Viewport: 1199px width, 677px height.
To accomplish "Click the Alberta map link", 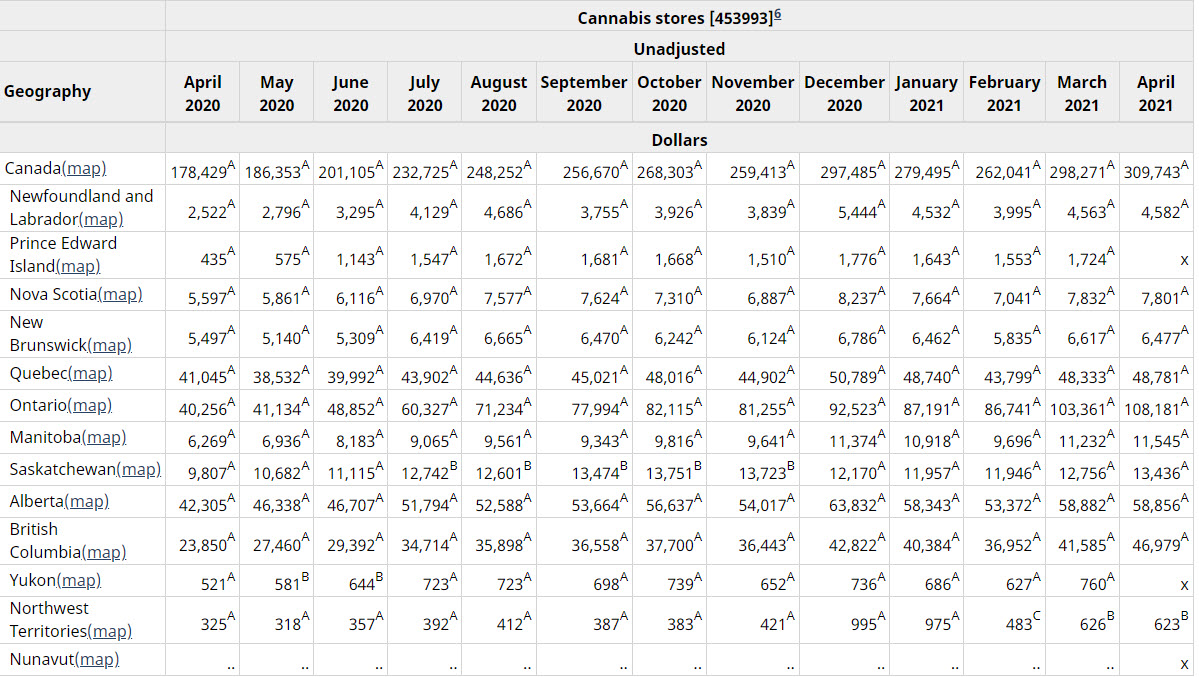I will (87, 501).
